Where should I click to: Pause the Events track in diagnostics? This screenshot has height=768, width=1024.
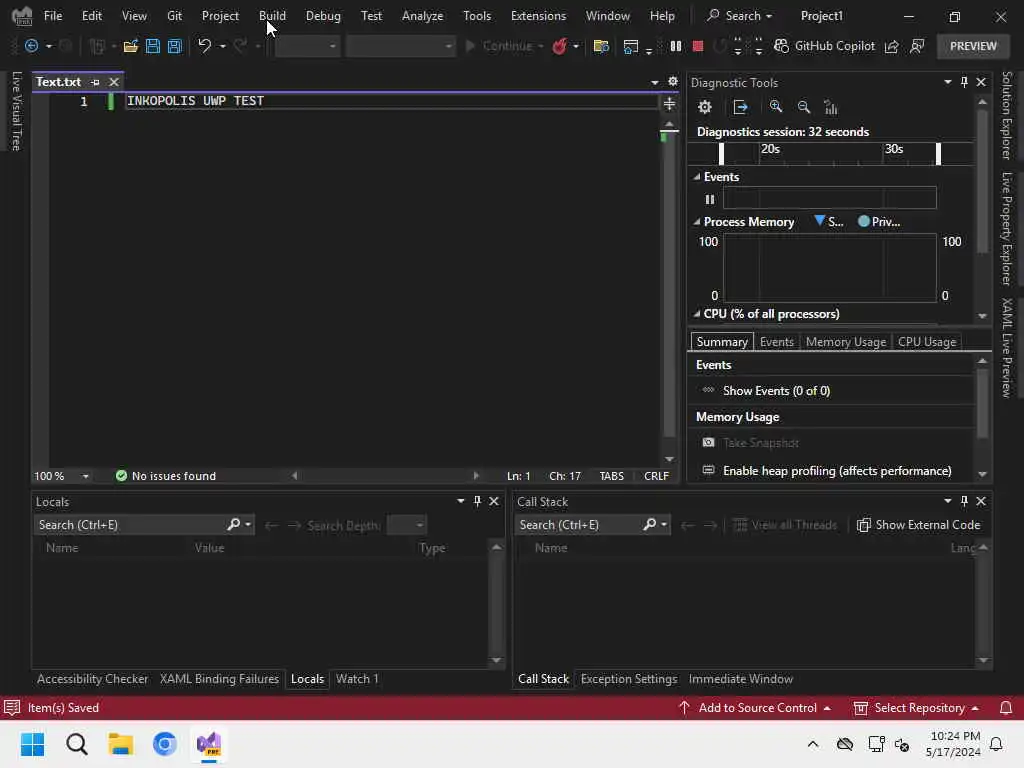[x=710, y=199]
